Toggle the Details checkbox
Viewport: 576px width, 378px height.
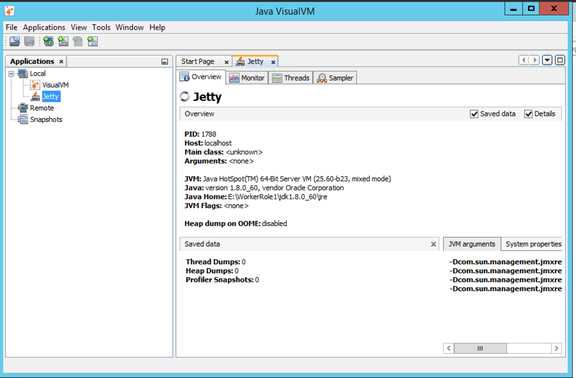(x=529, y=114)
